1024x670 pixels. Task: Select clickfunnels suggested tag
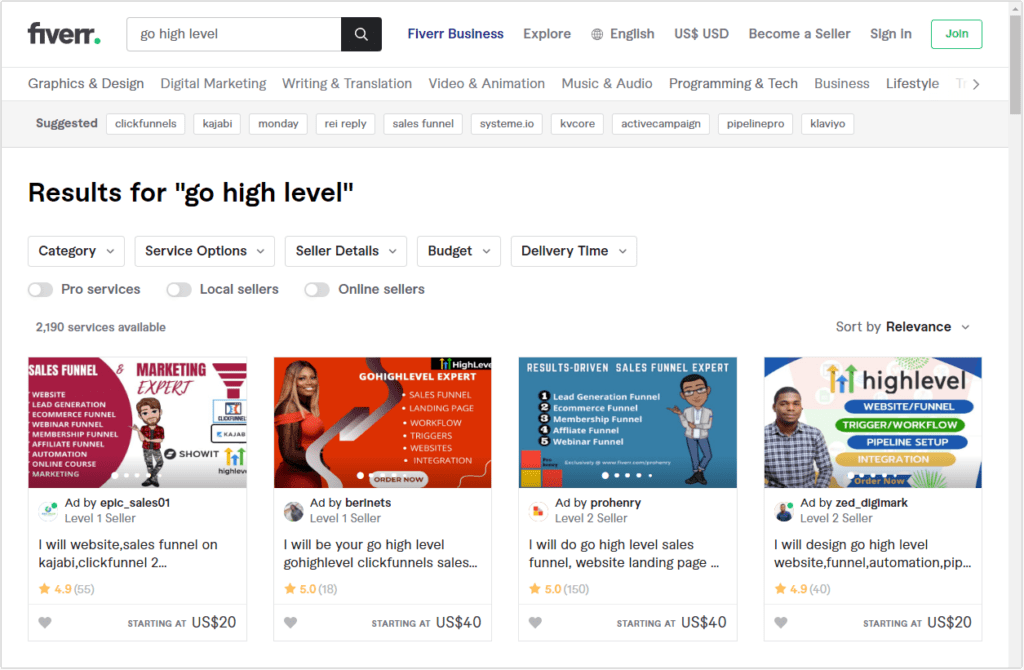point(146,123)
